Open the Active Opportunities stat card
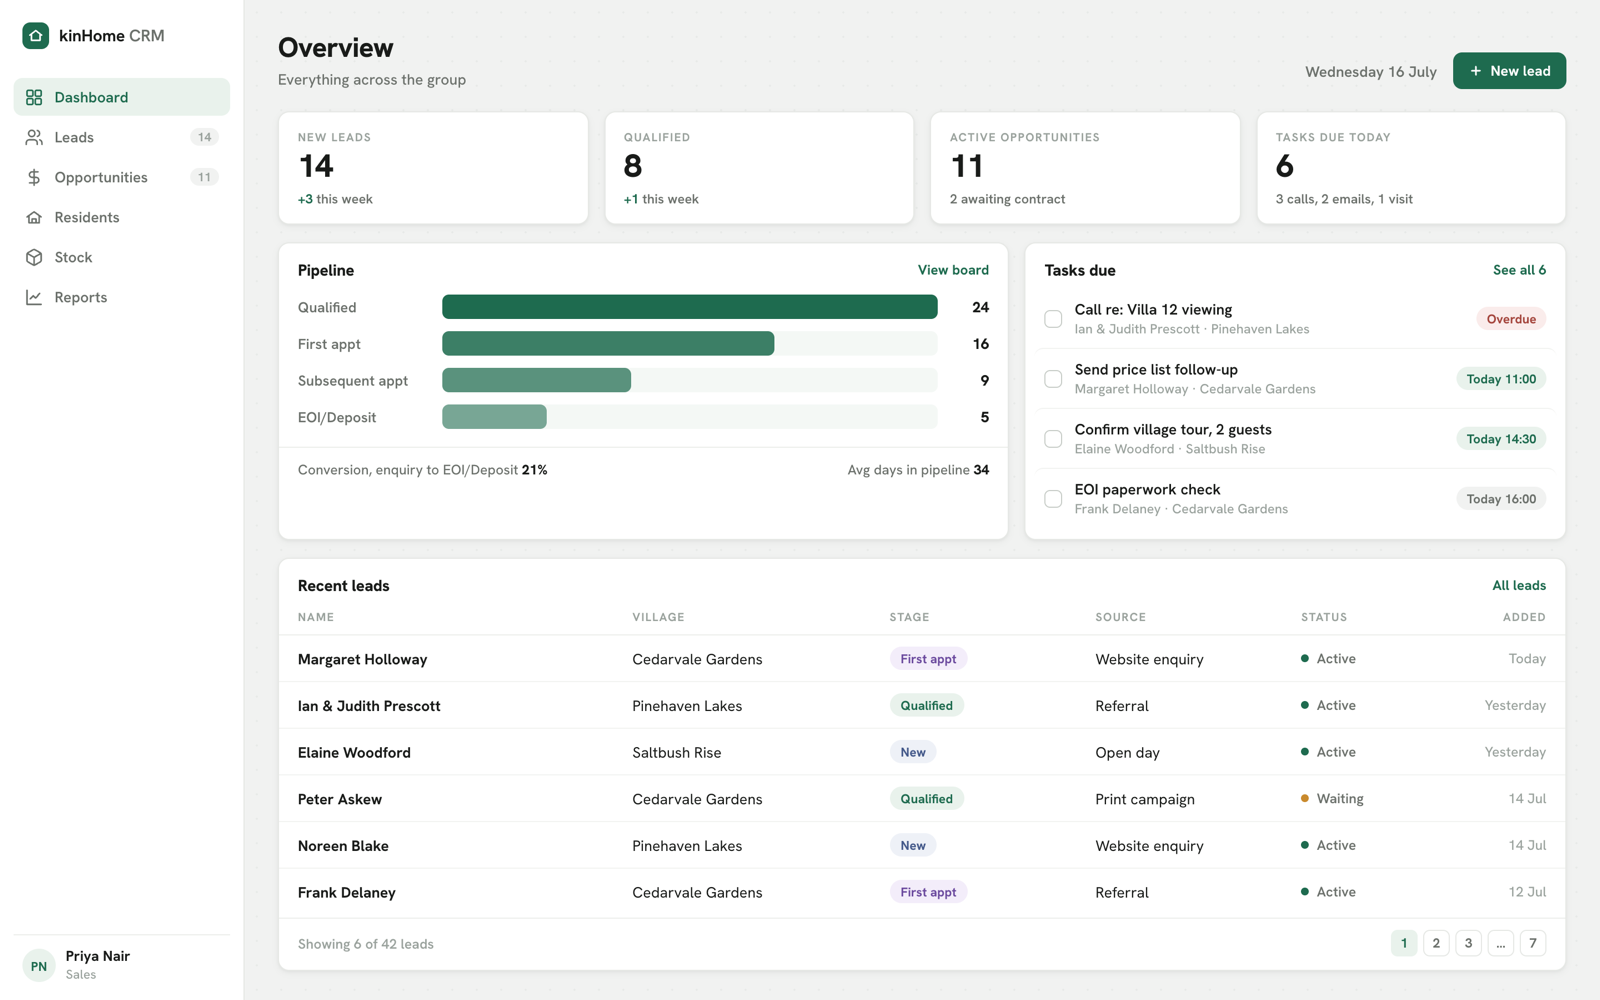Viewport: 1600px width, 1000px height. coord(1085,168)
